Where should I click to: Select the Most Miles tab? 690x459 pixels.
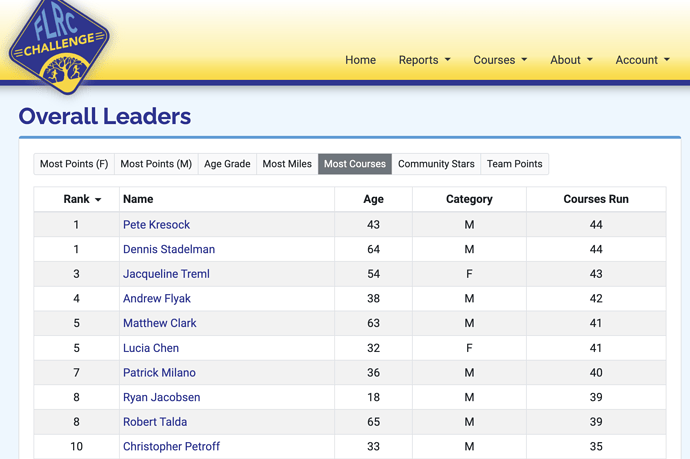click(x=287, y=164)
